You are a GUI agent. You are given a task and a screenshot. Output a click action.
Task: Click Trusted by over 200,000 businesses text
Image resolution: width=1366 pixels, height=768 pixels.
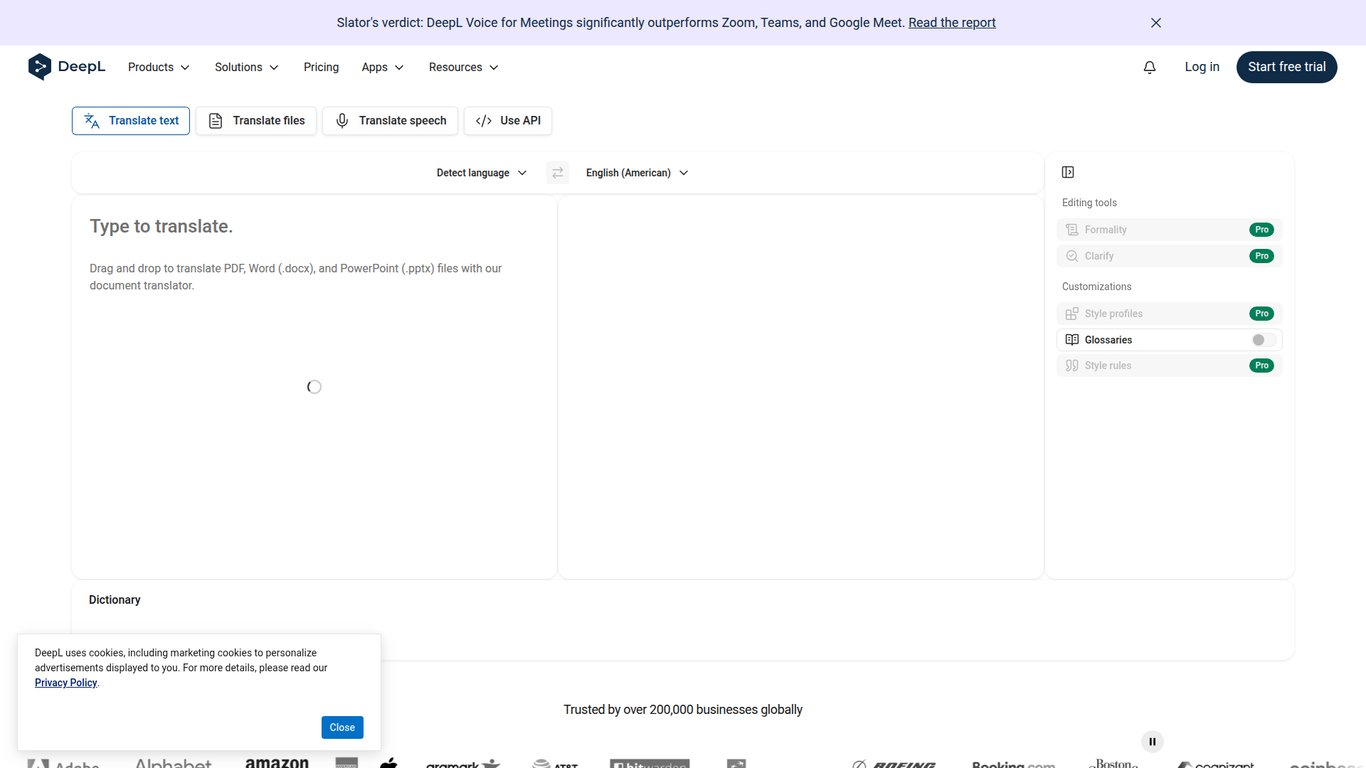tap(683, 710)
